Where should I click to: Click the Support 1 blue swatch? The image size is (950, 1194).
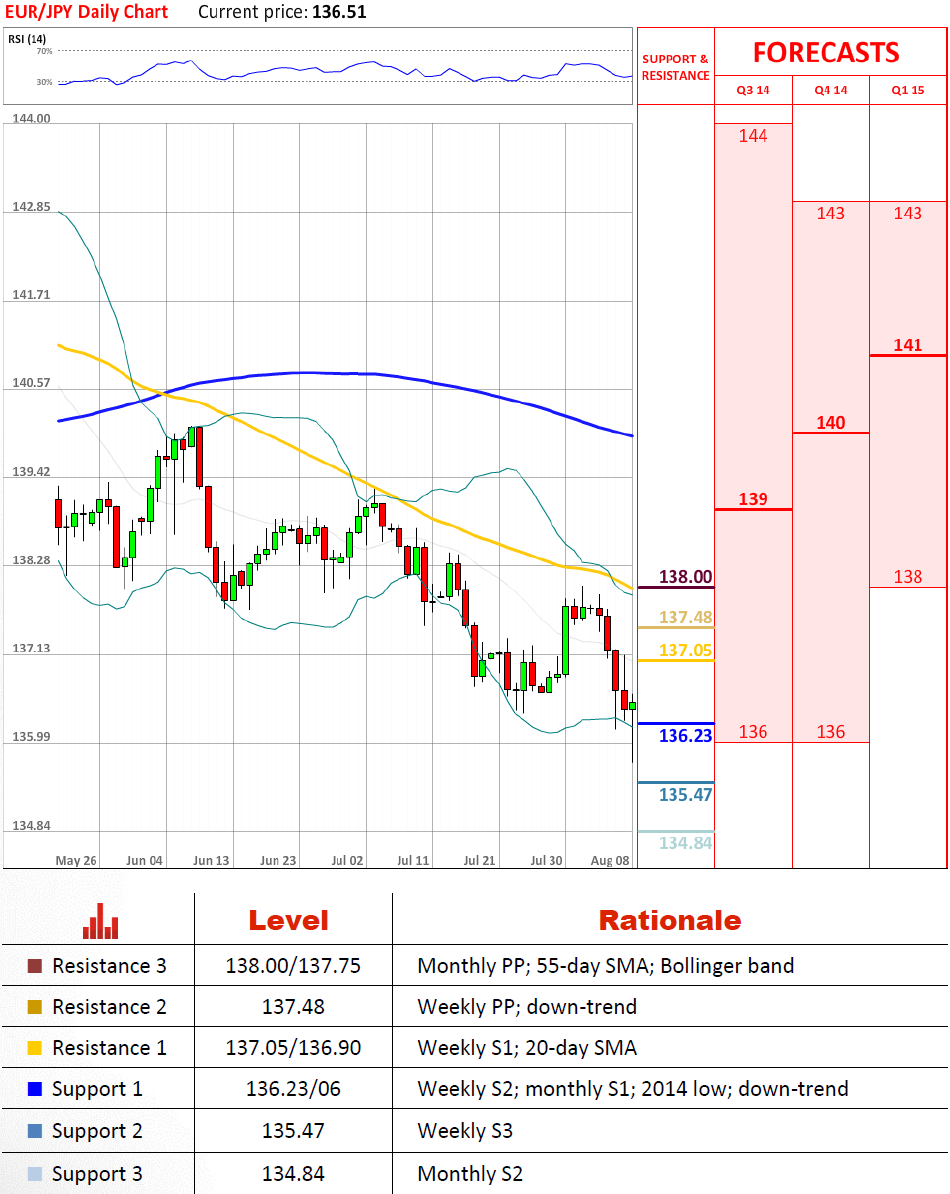[34, 1089]
